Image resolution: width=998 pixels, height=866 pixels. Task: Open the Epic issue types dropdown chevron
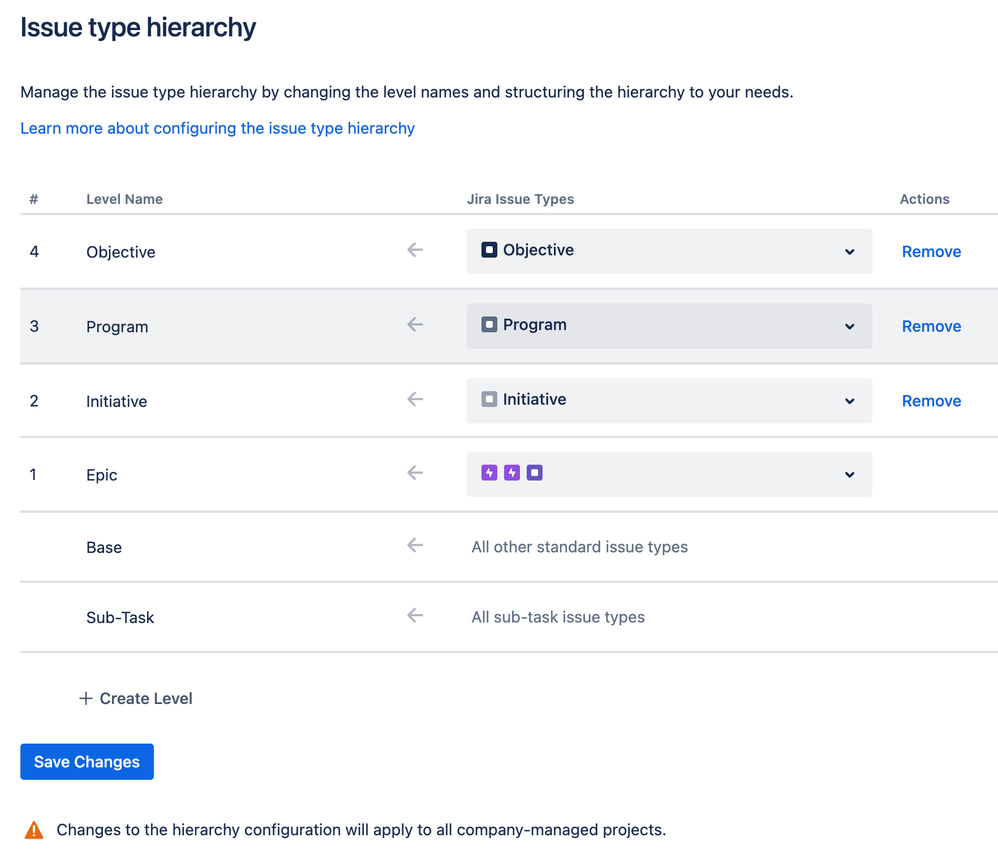coord(849,475)
